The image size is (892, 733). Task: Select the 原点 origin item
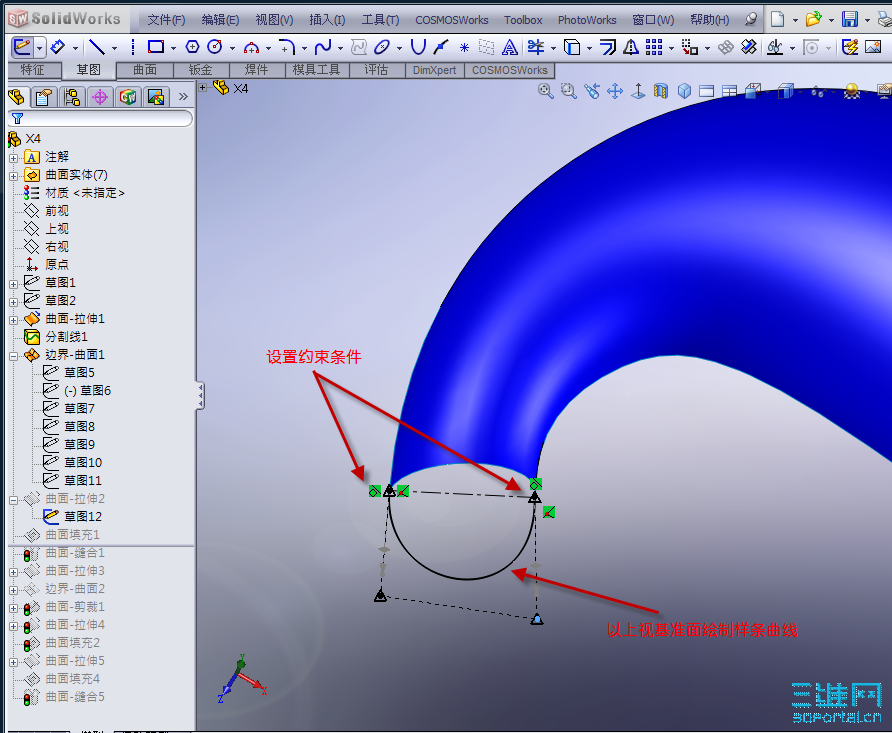tap(56, 264)
